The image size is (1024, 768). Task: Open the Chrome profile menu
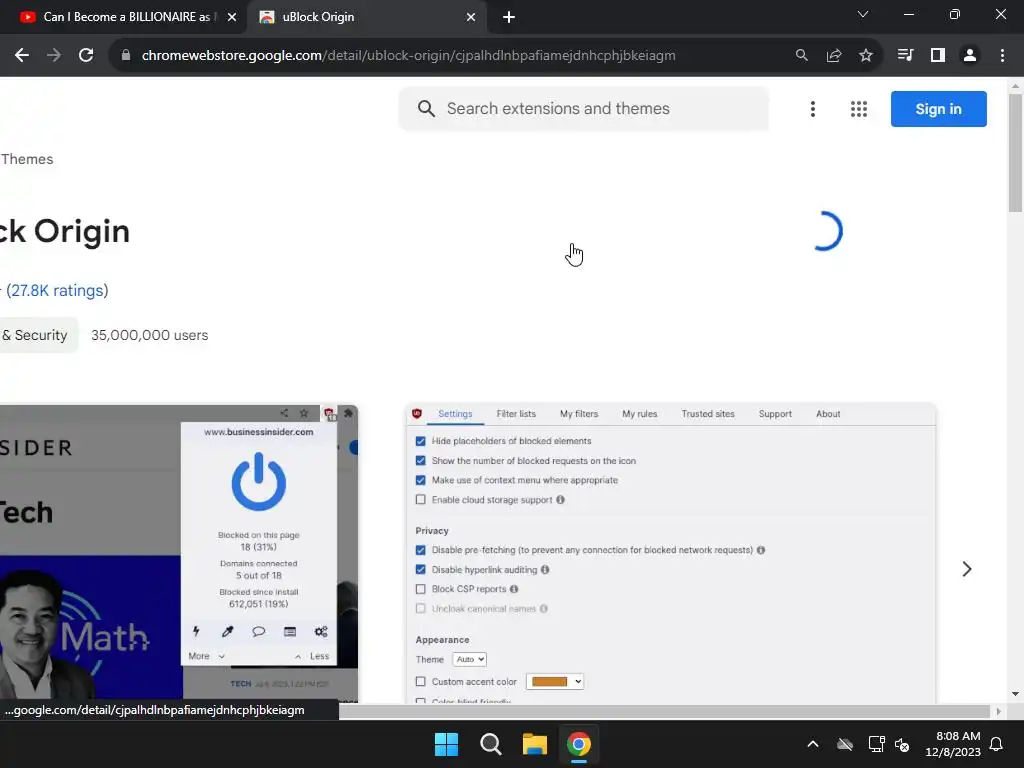coord(970,56)
